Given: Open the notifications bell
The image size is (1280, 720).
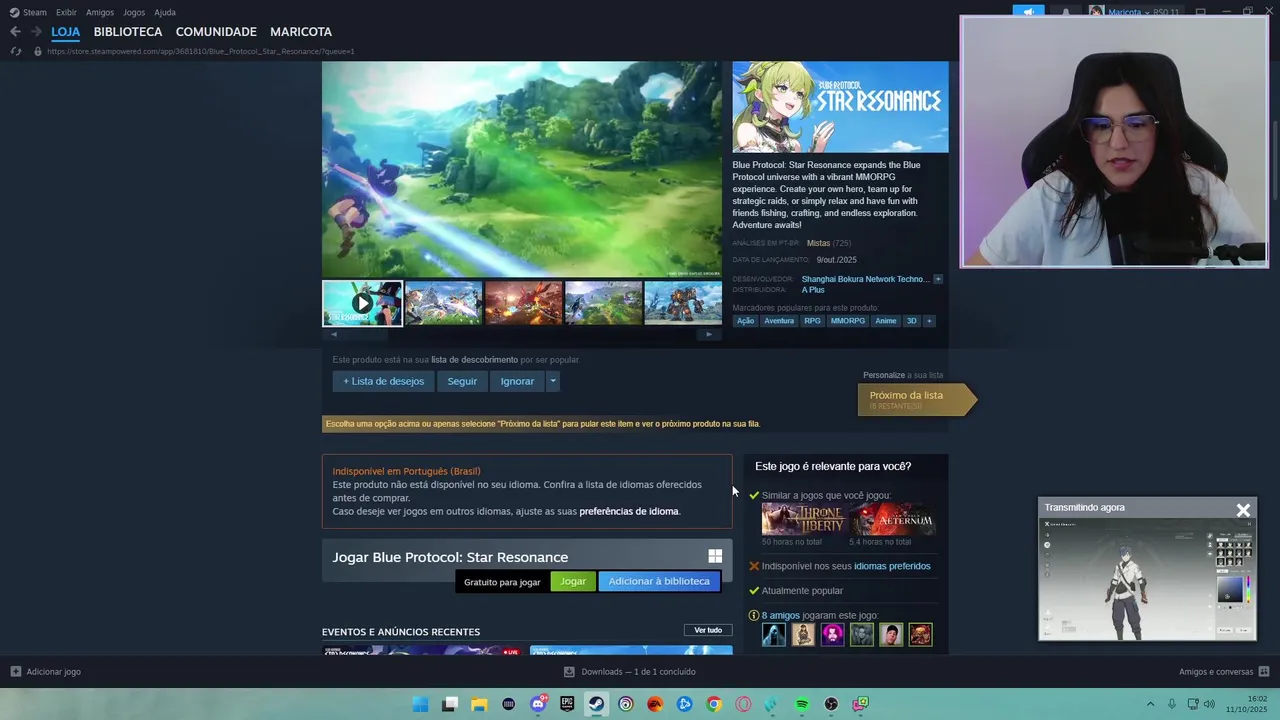Looking at the screenshot, I should point(1066,12).
